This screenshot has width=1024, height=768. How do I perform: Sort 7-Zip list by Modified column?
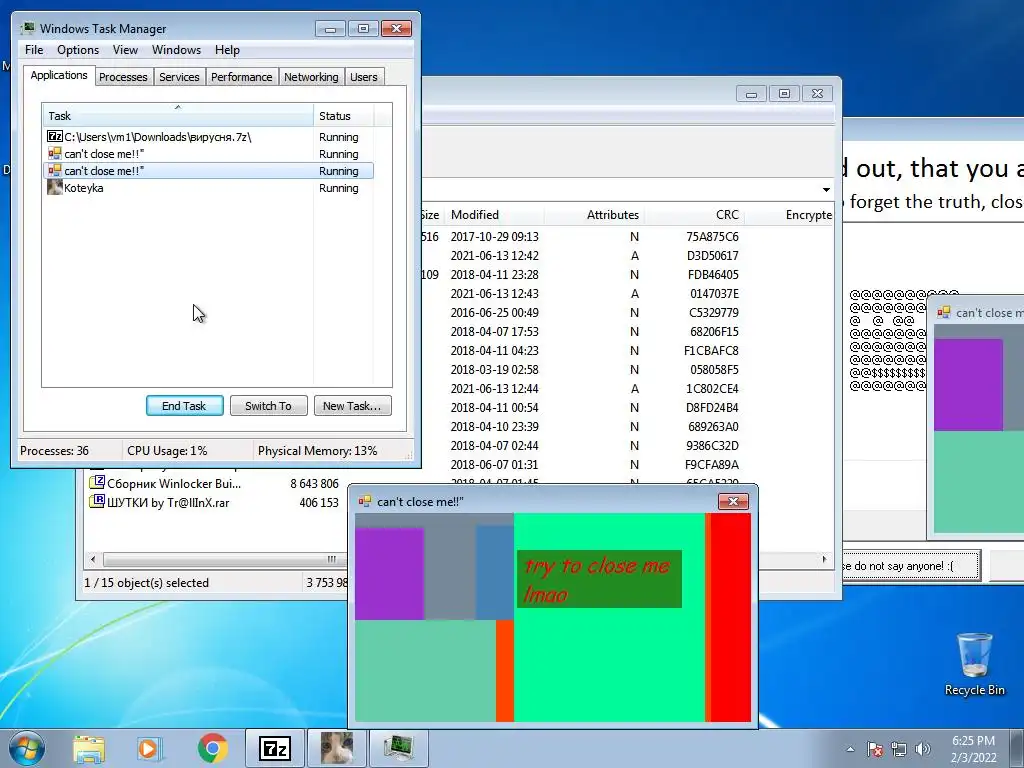tap(494, 215)
